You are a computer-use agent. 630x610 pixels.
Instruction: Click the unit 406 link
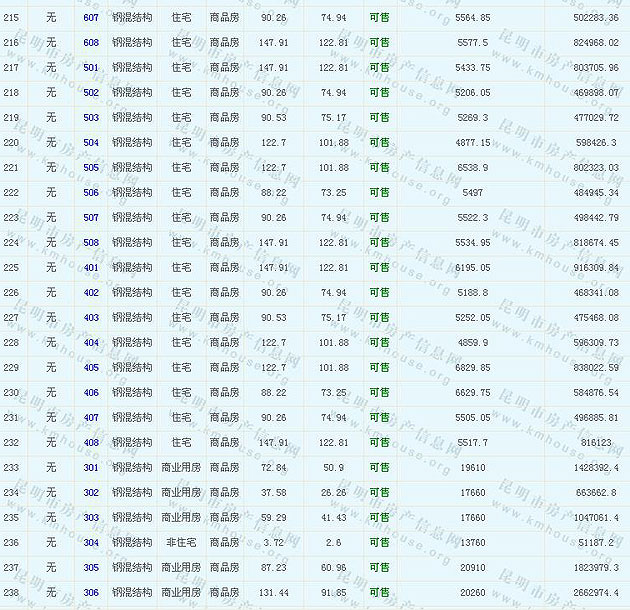91,393
